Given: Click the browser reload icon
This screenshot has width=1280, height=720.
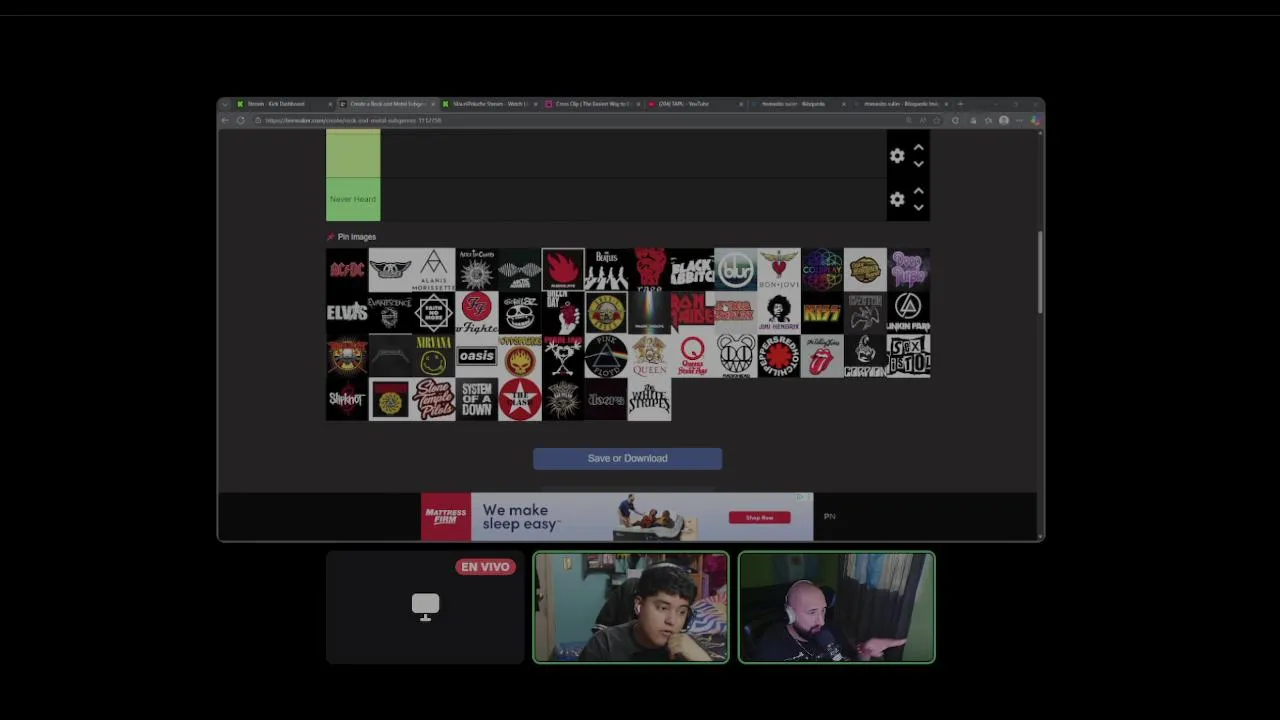Looking at the screenshot, I should (241, 120).
